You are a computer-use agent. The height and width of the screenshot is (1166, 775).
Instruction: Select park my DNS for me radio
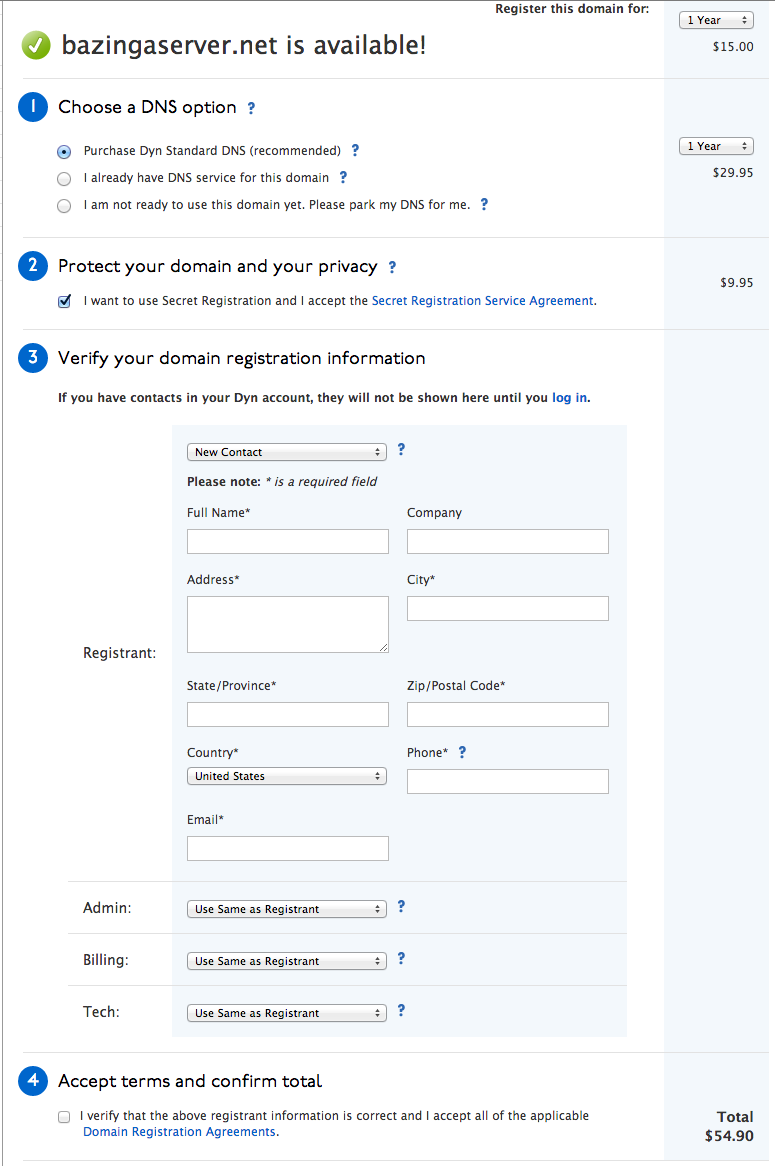pyautogui.click(x=64, y=205)
